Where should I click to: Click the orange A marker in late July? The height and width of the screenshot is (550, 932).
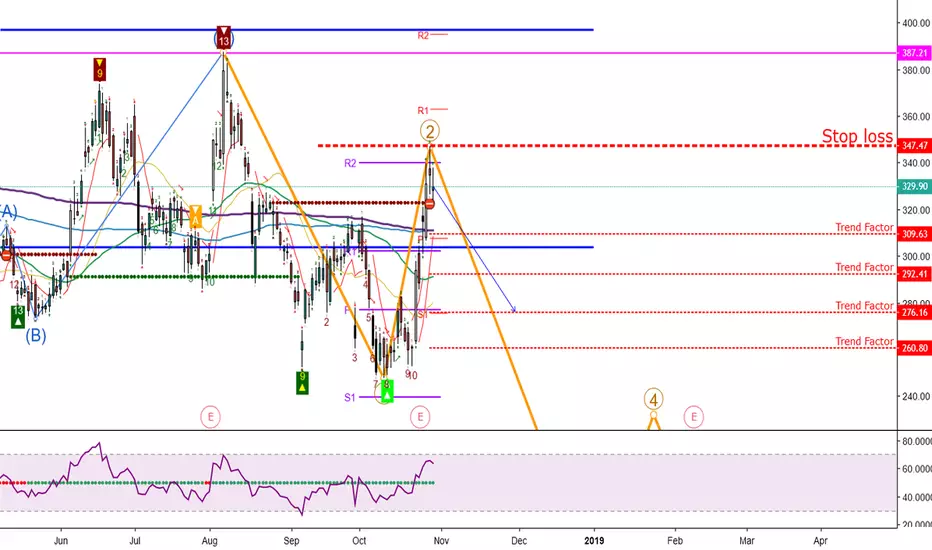click(x=195, y=216)
